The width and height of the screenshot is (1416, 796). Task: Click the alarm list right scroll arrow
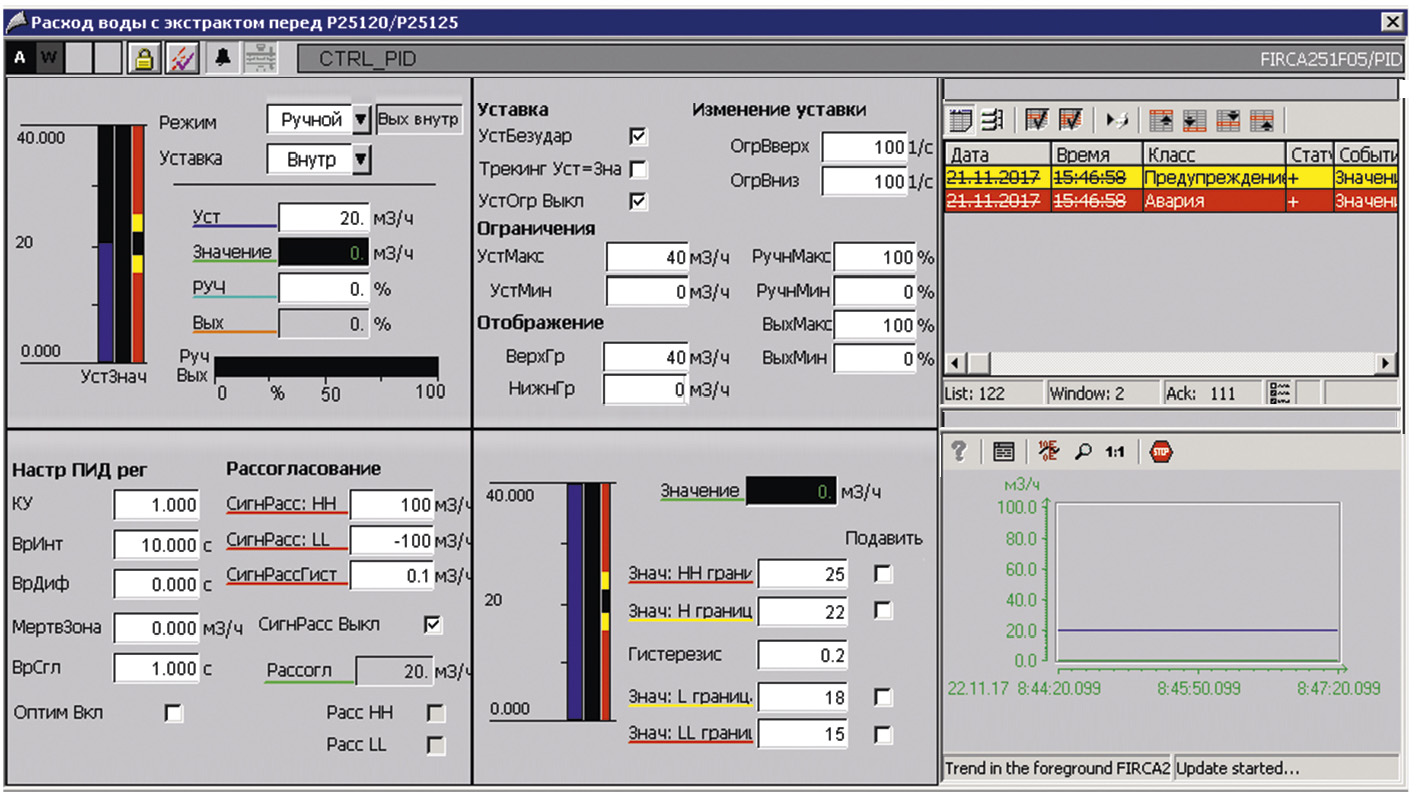tap(1386, 363)
